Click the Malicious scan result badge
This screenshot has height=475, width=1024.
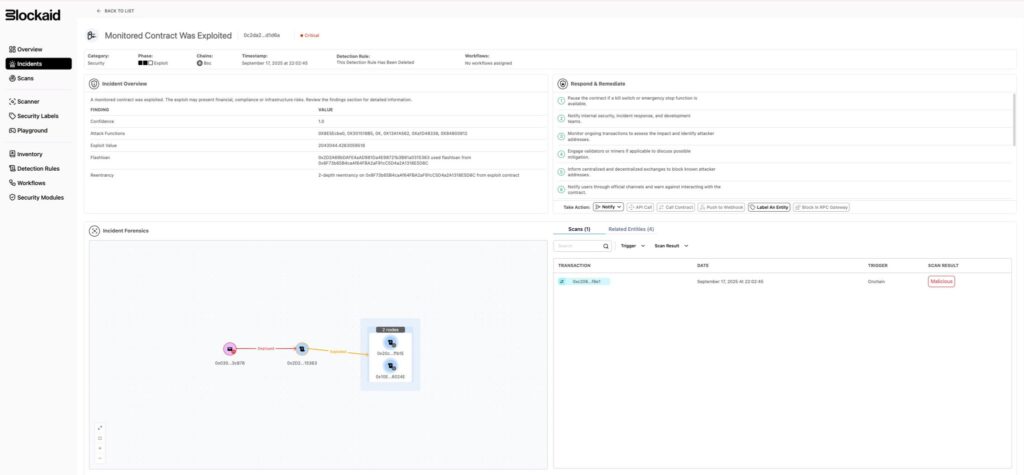[941, 282]
